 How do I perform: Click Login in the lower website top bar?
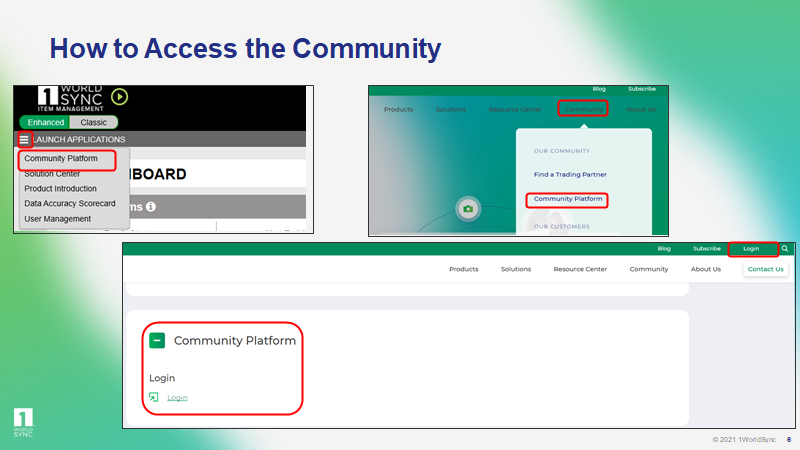751,248
